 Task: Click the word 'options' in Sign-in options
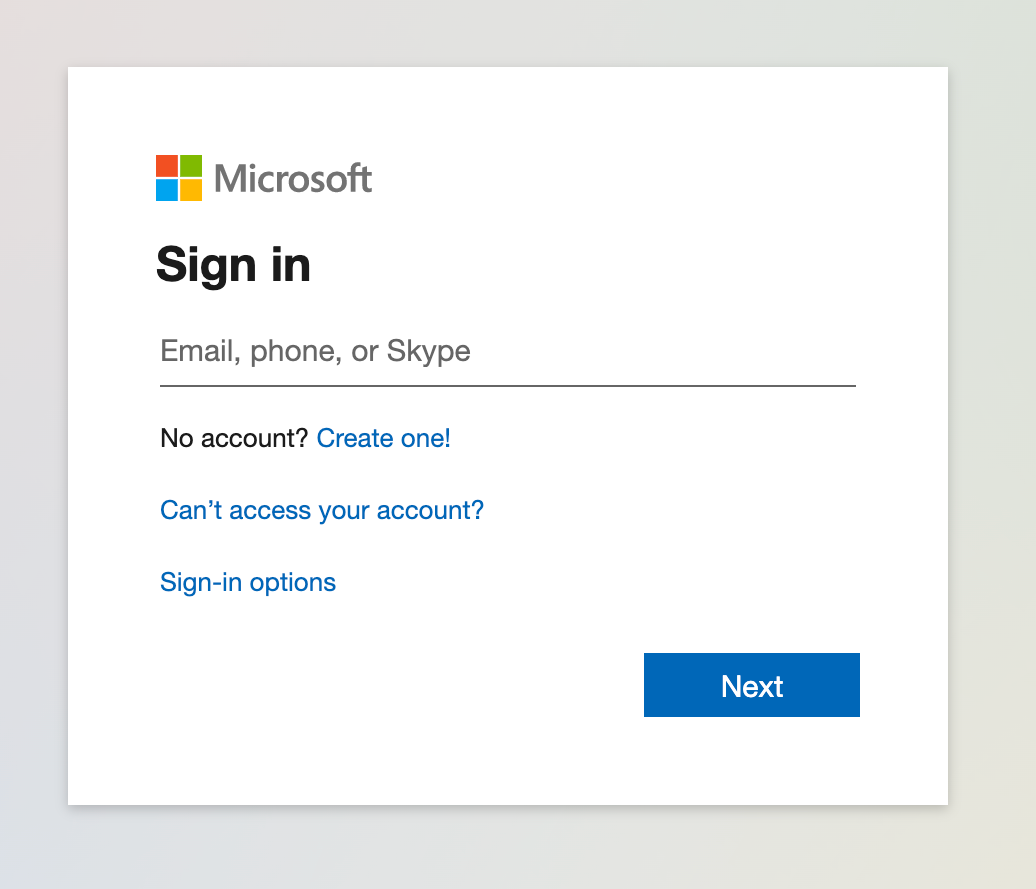pyautogui.click(x=293, y=582)
